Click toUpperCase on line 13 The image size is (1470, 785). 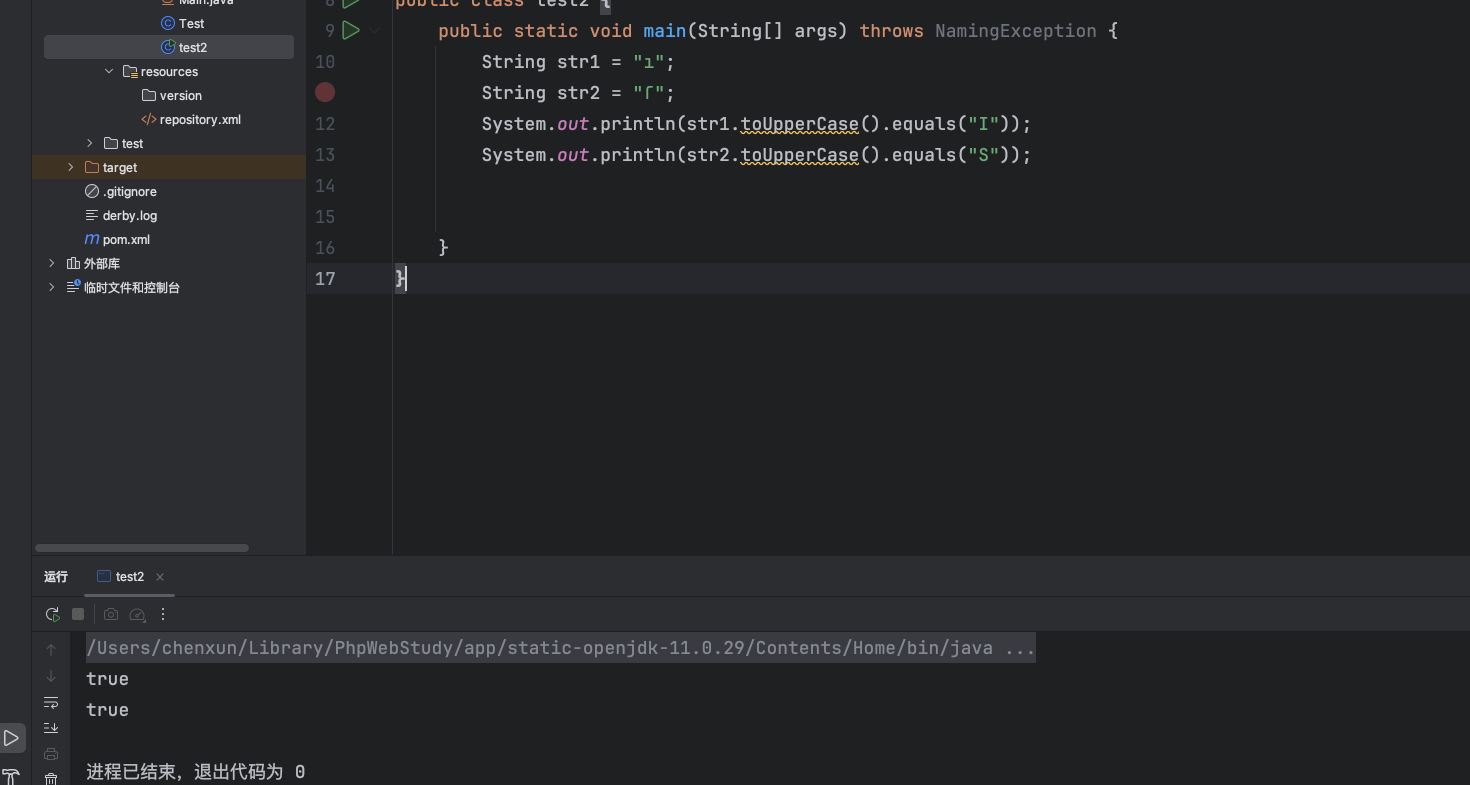[800, 155]
